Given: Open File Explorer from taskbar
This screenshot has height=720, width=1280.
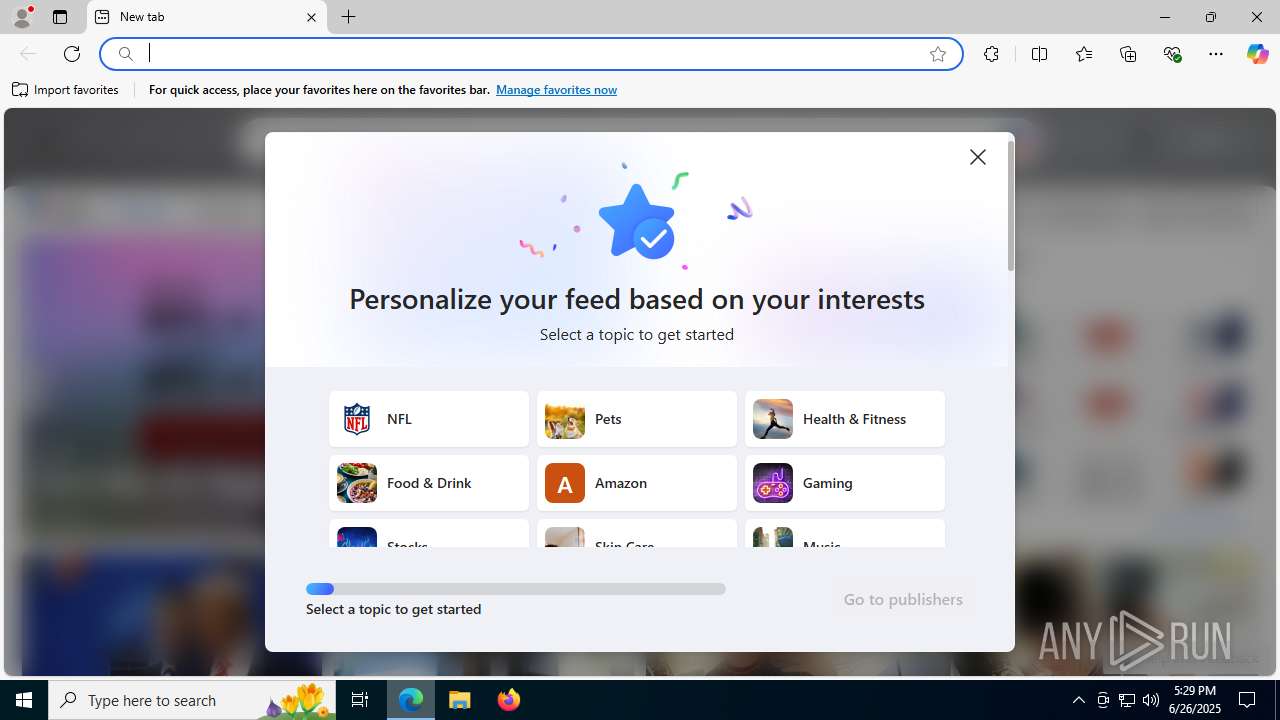Looking at the screenshot, I should pyautogui.click(x=460, y=700).
